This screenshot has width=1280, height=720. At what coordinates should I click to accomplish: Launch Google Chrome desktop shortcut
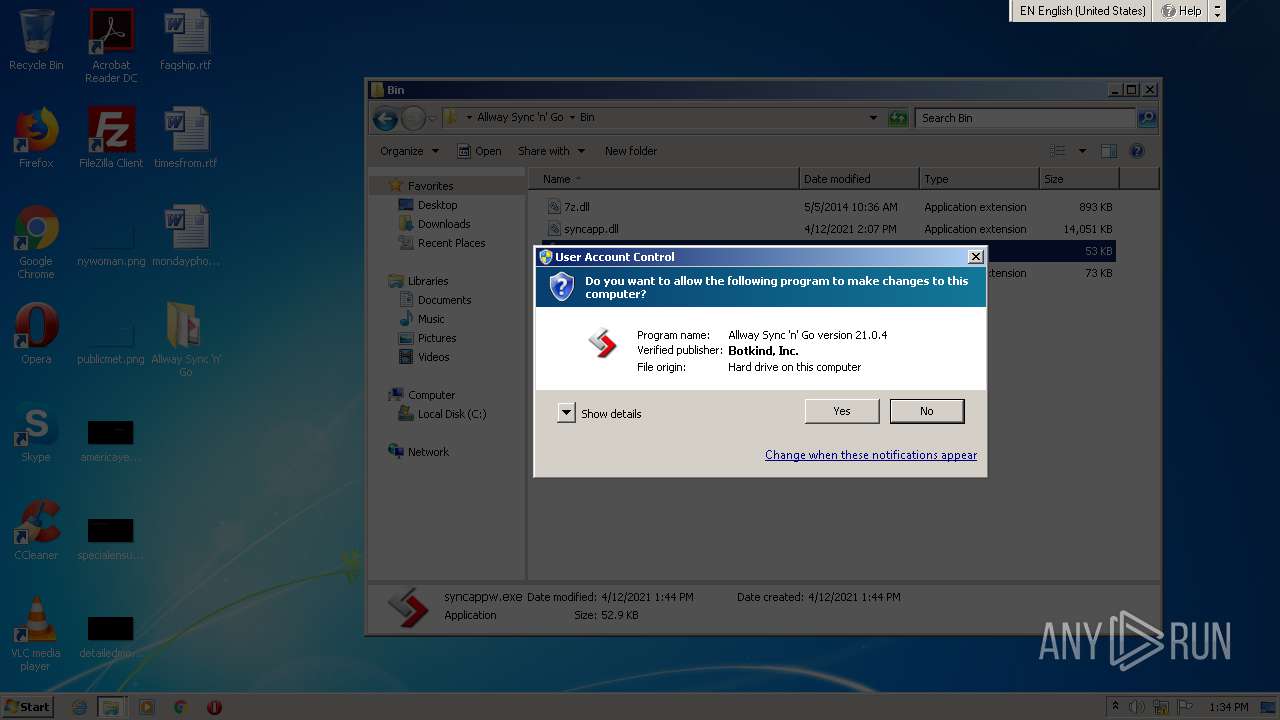pyautogui.click(x=36, y=242)
